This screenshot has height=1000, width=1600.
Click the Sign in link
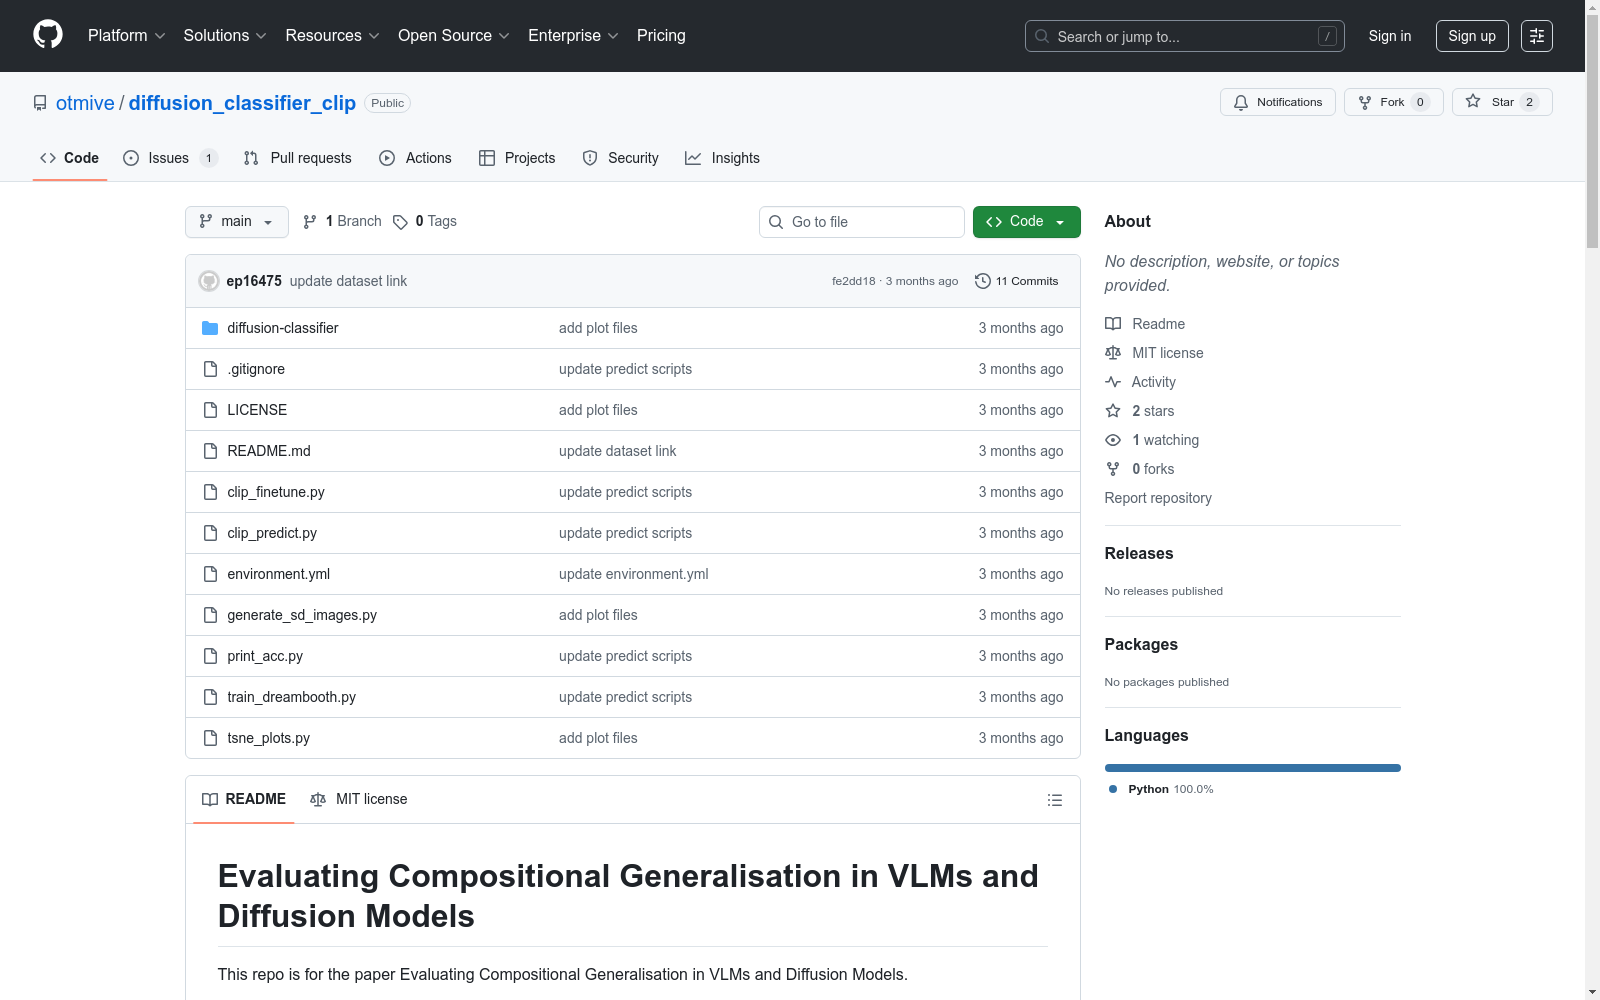pos(1390,36)
